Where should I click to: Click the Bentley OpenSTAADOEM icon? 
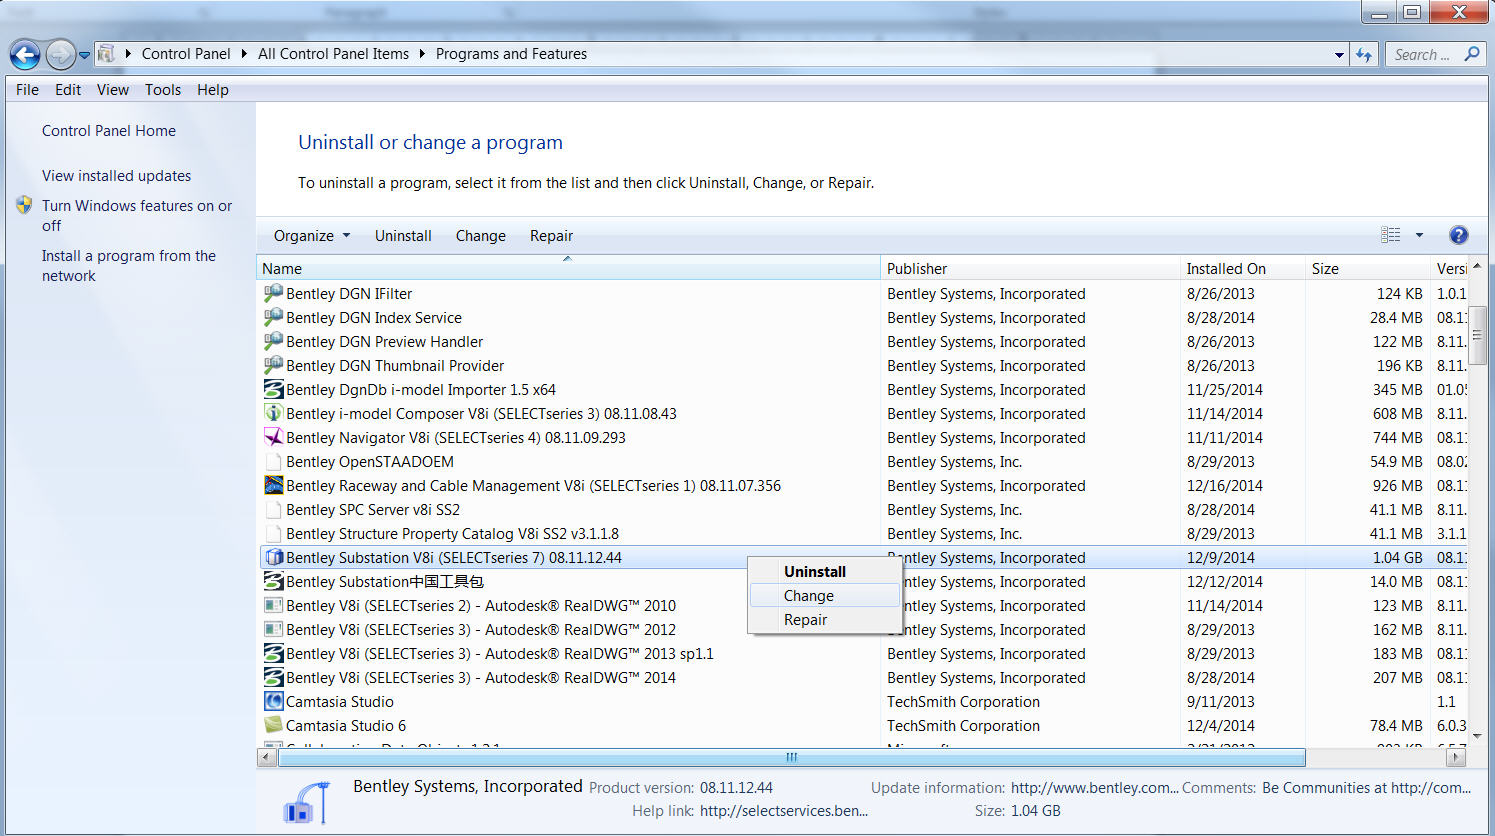273,461
